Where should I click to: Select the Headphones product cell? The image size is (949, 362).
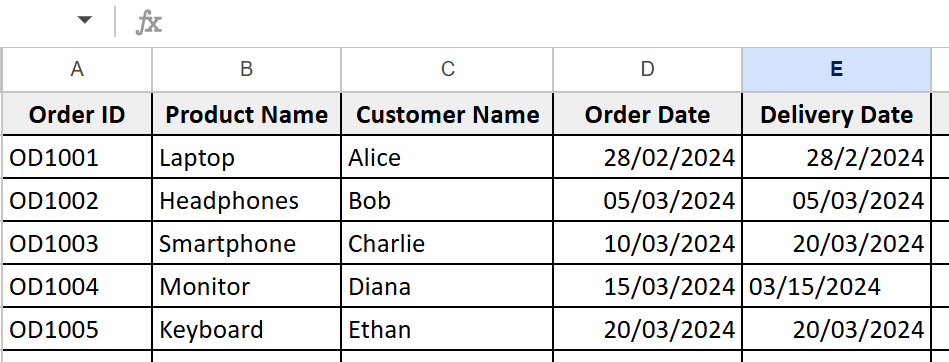pyautogui.click(x=246, y=200)
